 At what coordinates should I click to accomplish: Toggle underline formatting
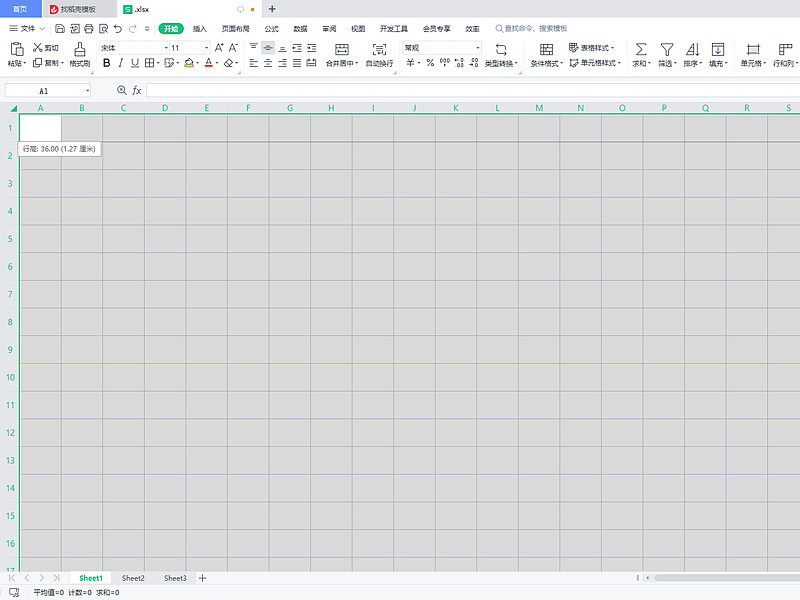[x=135, y=63]
